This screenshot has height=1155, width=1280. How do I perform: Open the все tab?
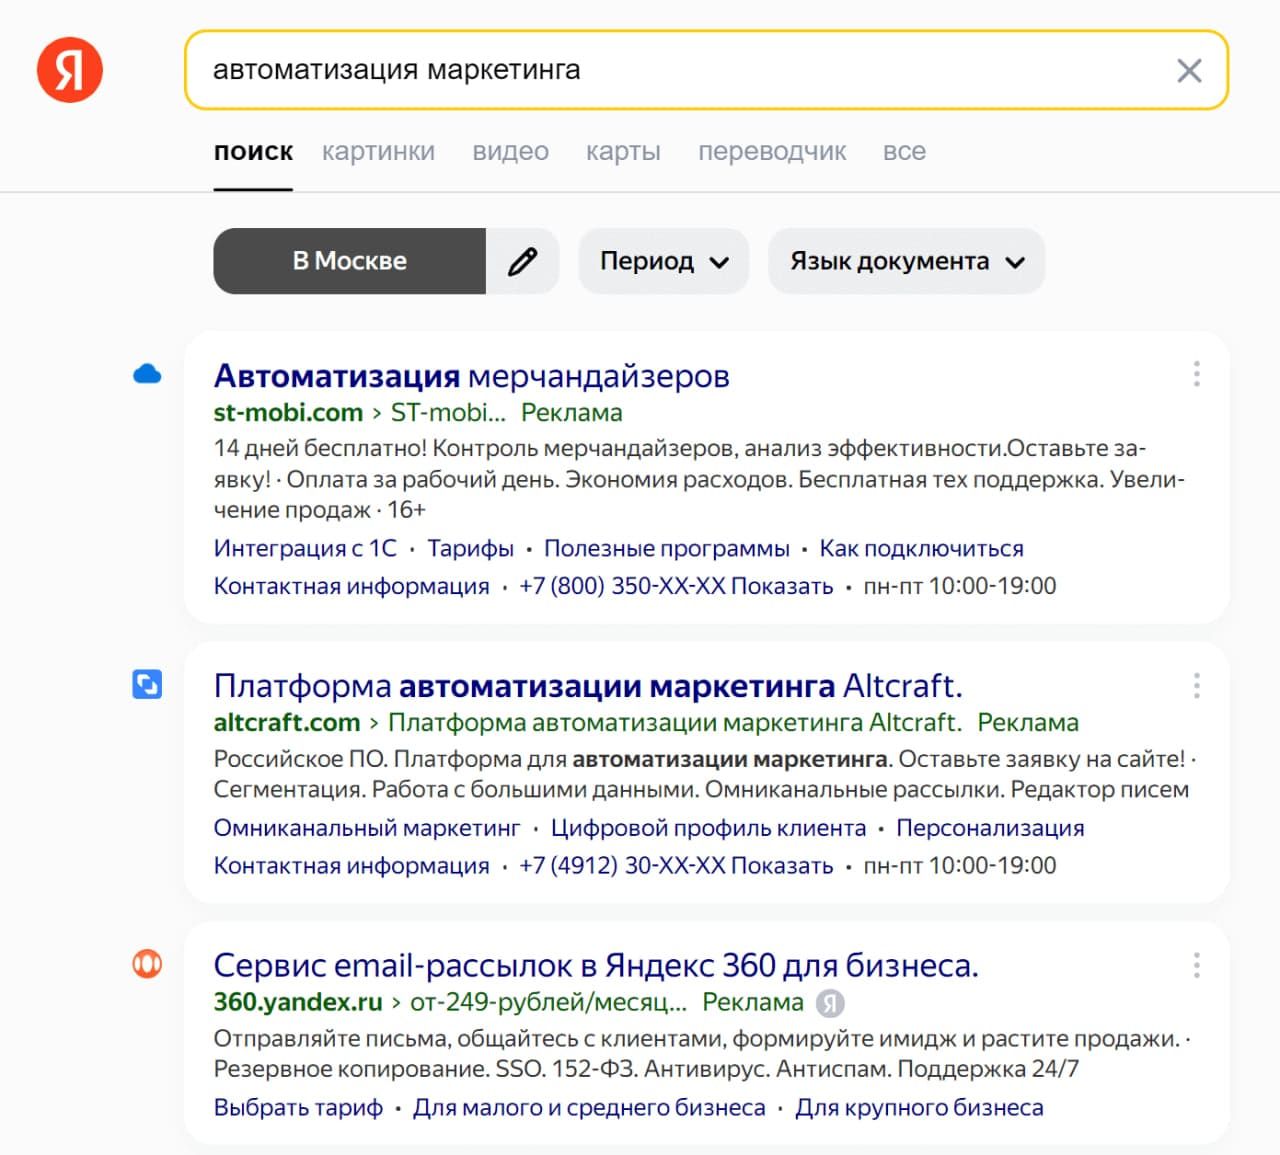[904, 152]
